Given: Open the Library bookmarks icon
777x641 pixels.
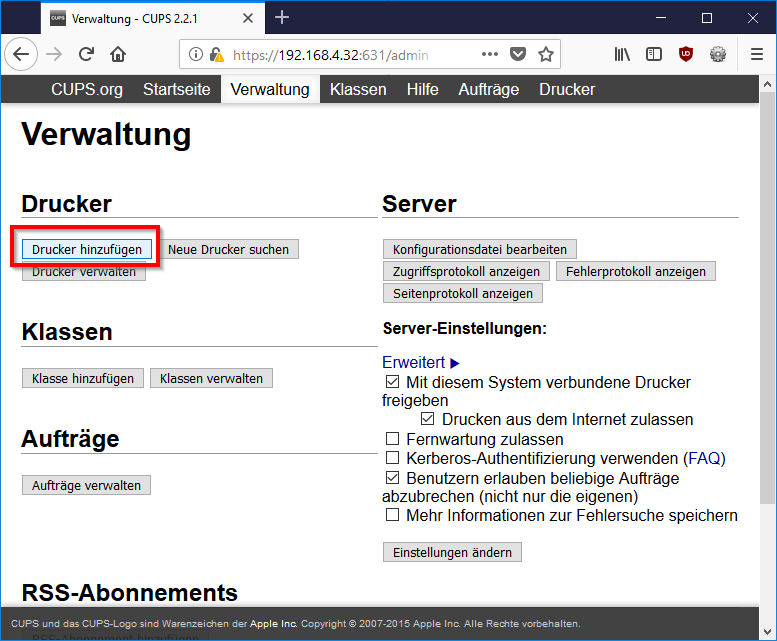Looking at the screenshot, I should [x=622, y=54].
